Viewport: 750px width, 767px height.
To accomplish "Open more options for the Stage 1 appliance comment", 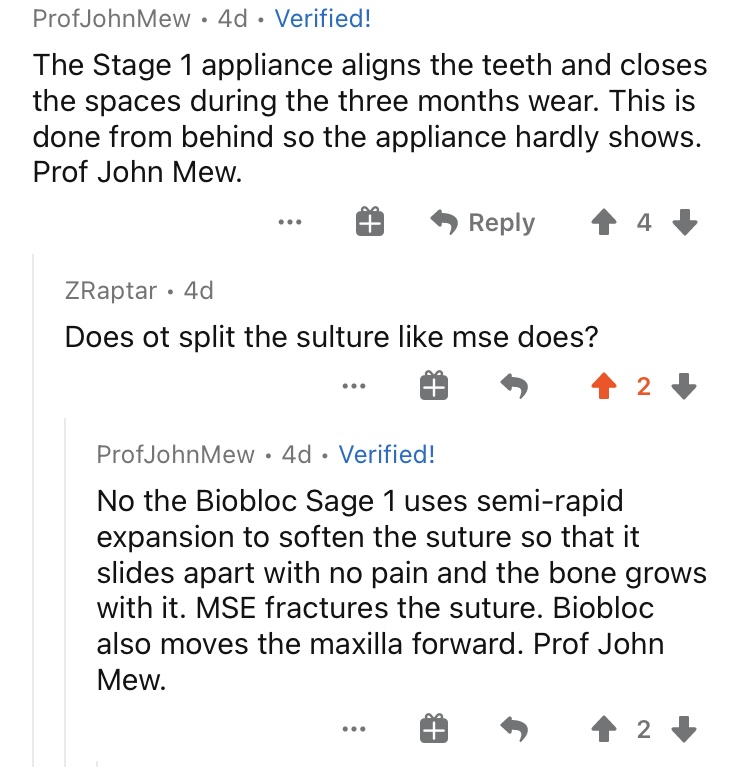I will point(290,222).
